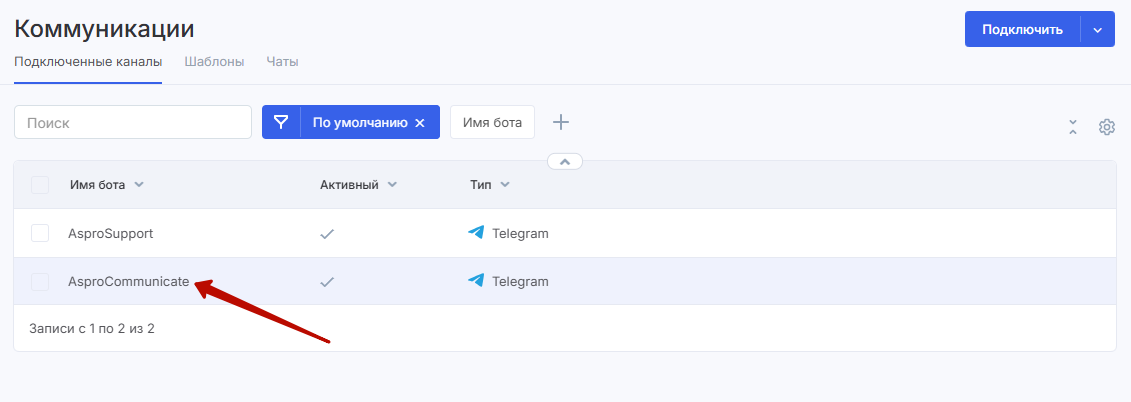This screenshot has height=402, width=1131.
Task: Click Telegram icon in AsproSupport row
Action: [x=476, y=233]
